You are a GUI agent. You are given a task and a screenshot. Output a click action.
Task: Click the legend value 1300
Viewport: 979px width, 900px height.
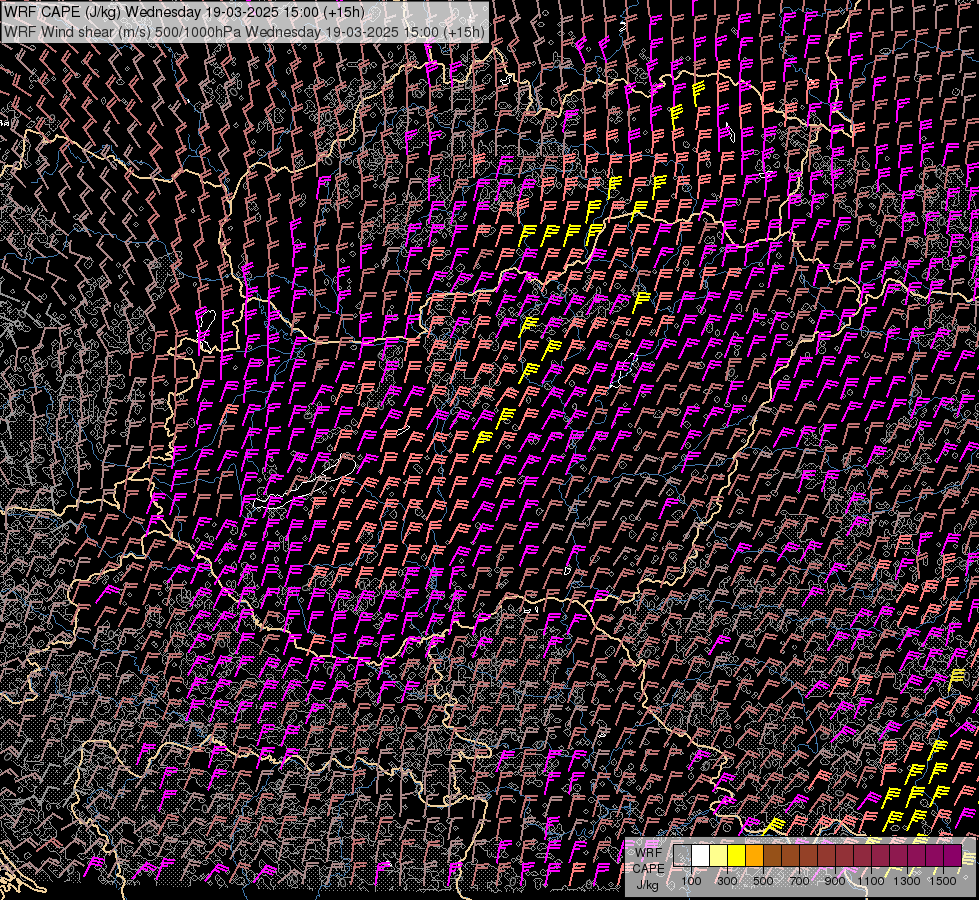[x=907, y=881]
